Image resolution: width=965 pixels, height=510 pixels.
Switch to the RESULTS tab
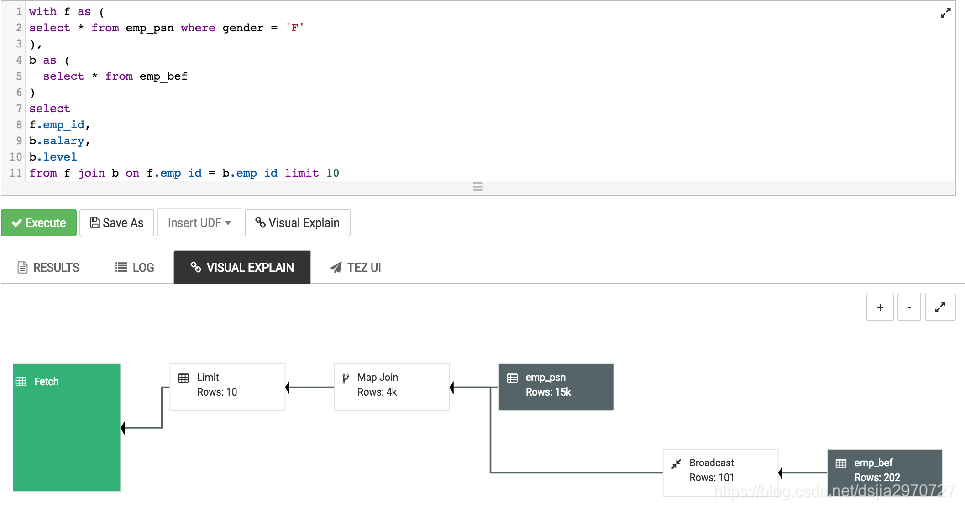[x=48, y=268]
